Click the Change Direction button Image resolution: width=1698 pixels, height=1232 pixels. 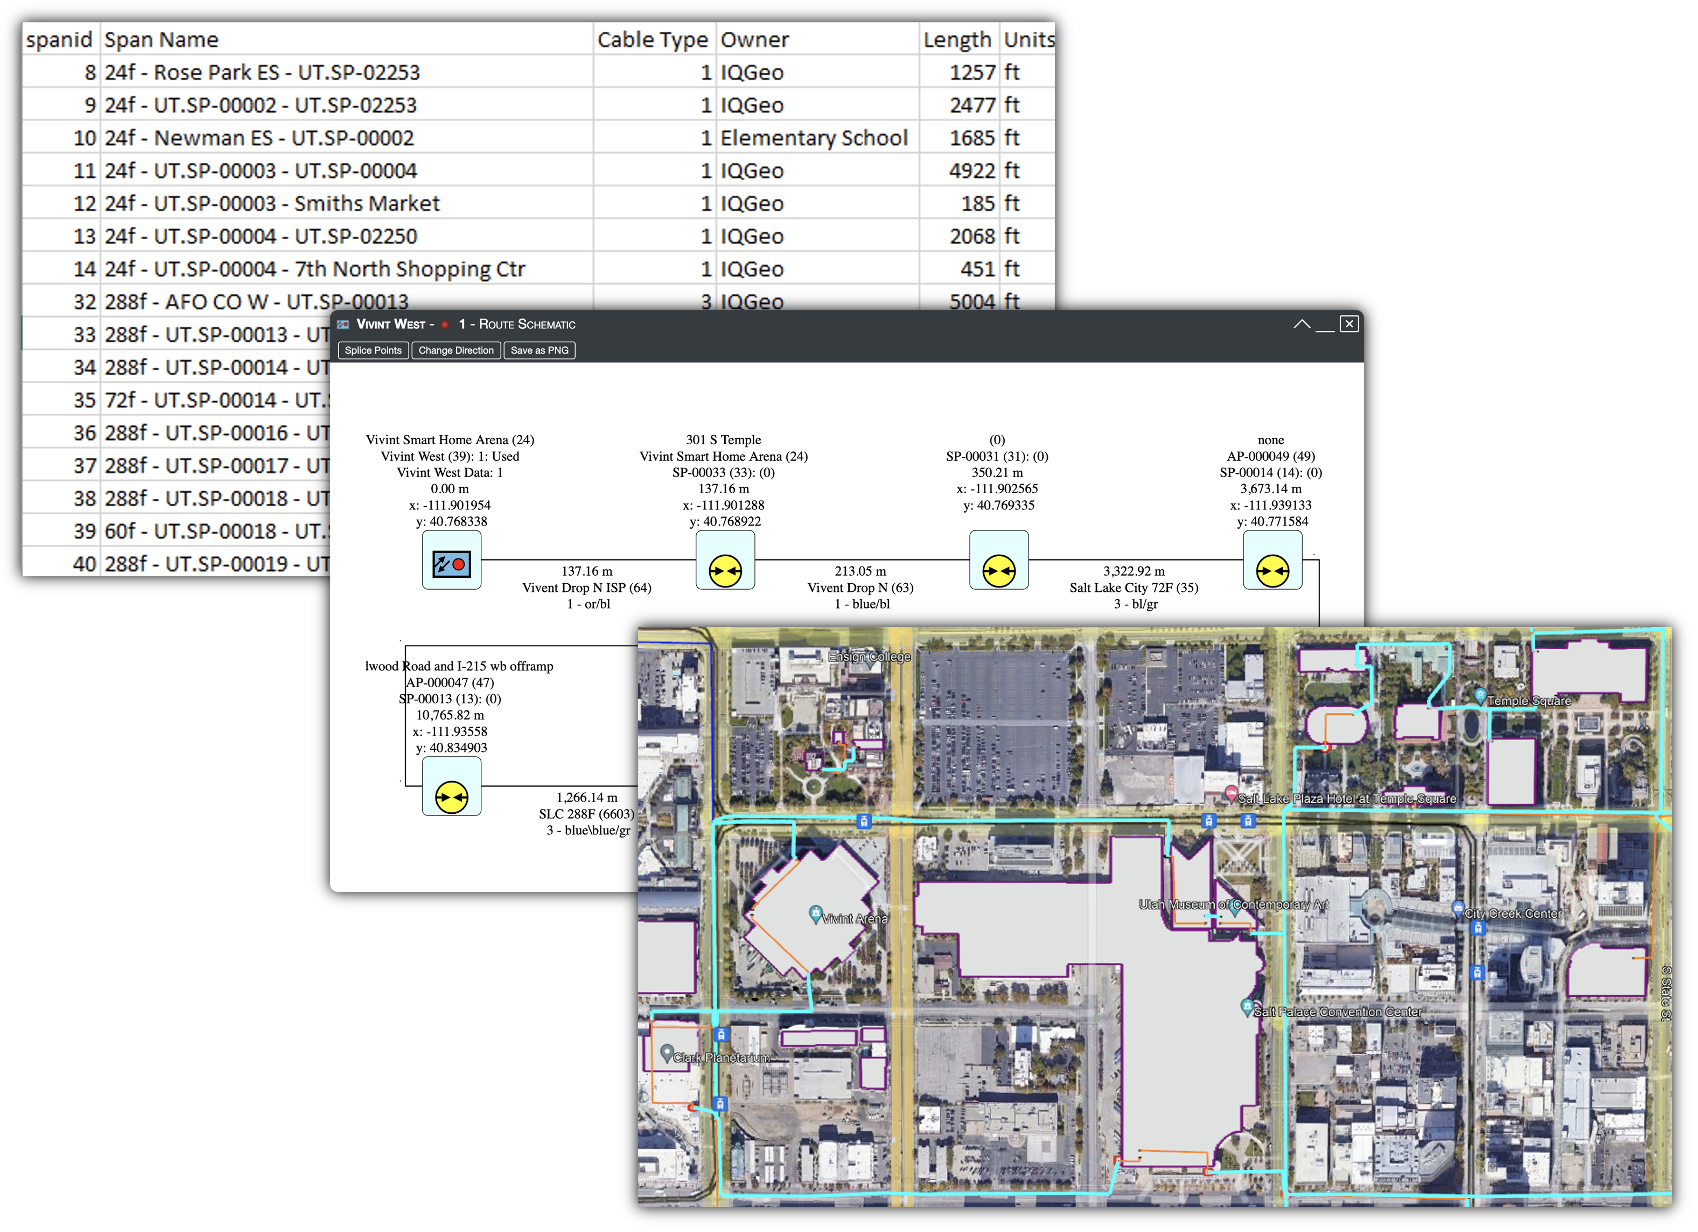pos(456,350)
